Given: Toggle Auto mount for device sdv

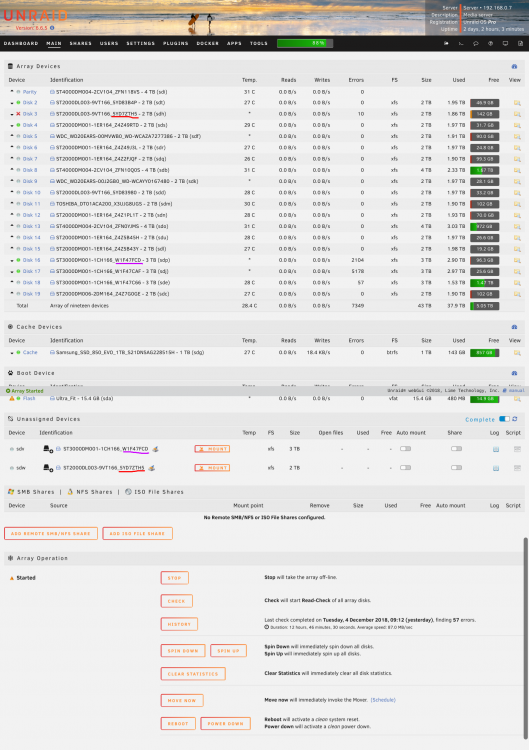Looking at the screenshot, I should pyautogui.click(x=406, y=449).
